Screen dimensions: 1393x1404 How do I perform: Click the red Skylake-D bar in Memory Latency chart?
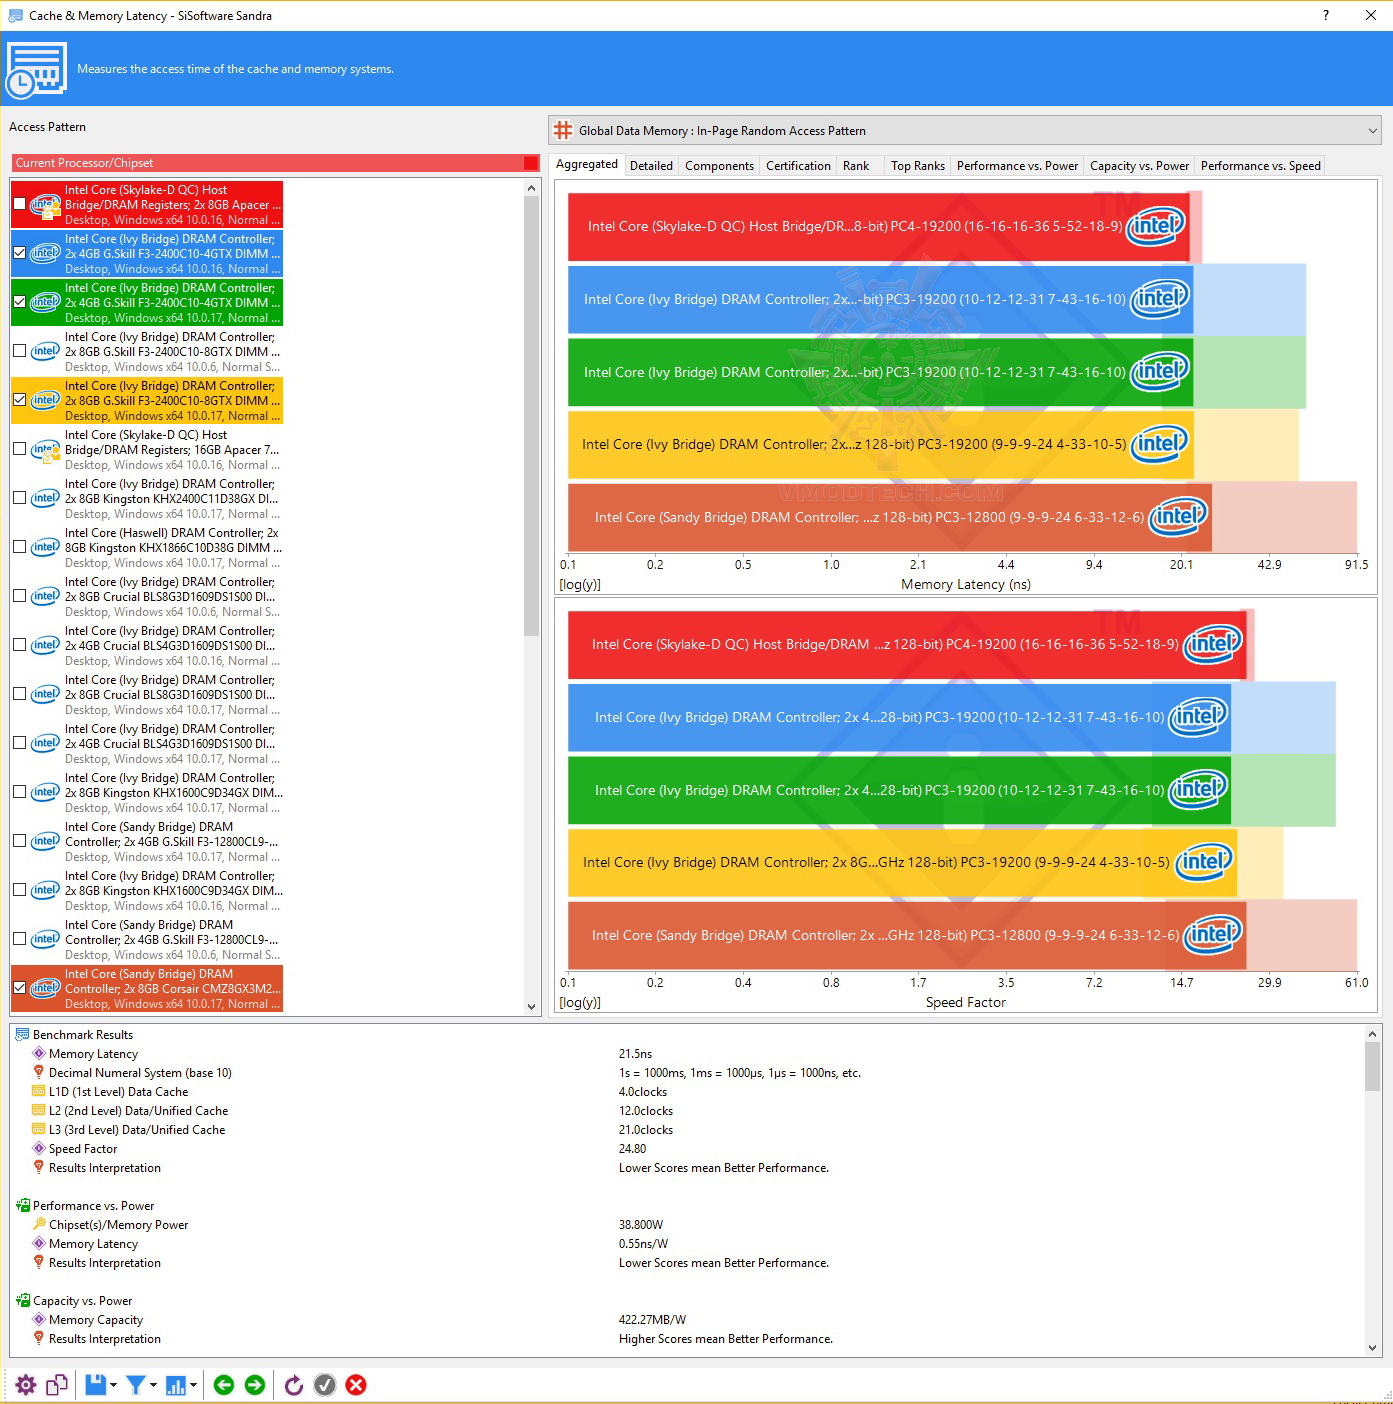click(879, 227)
